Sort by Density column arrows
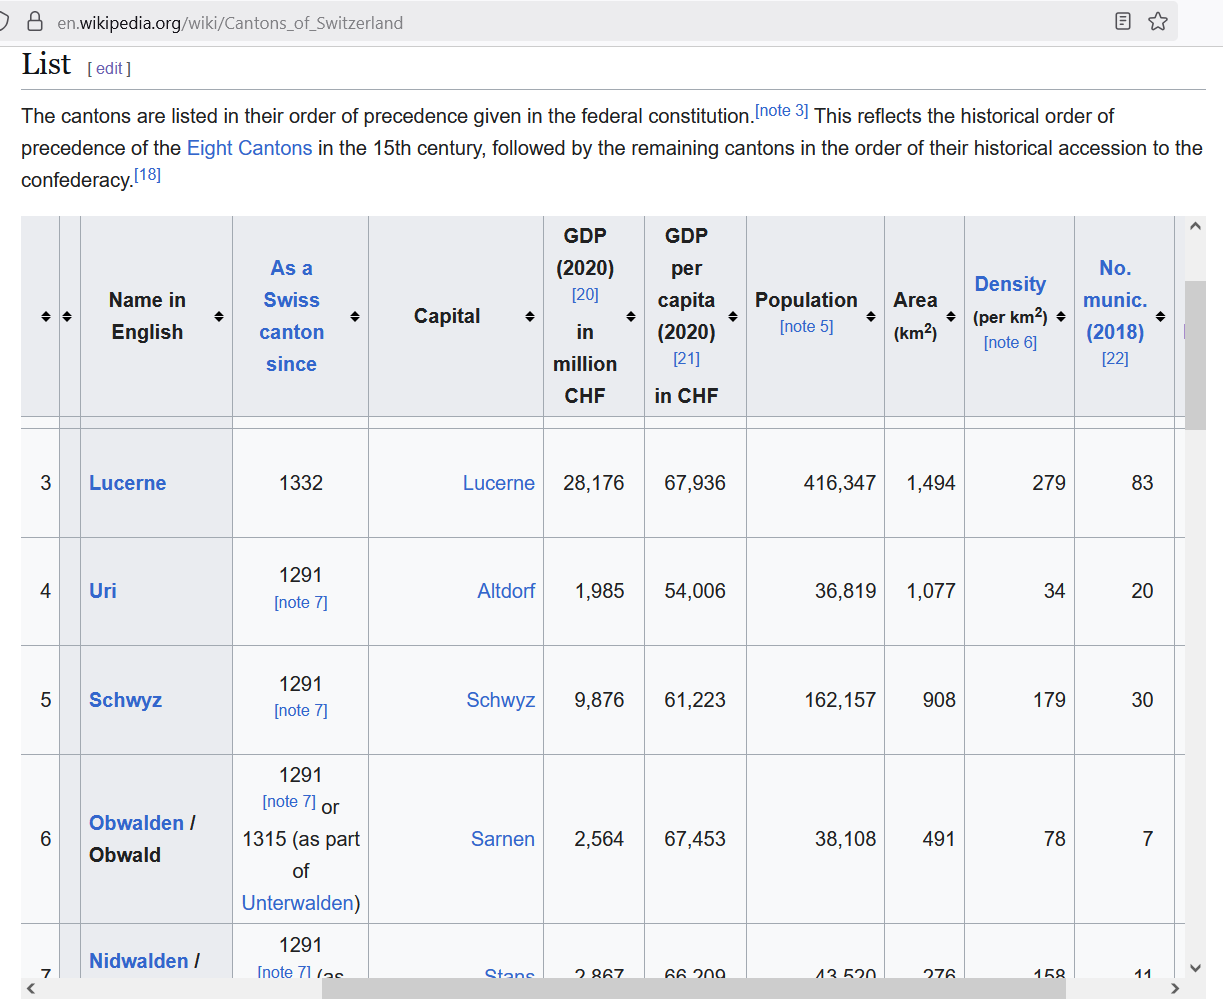The image size is (1223, 1007). pyautogui.click(x=1061, y=316)
